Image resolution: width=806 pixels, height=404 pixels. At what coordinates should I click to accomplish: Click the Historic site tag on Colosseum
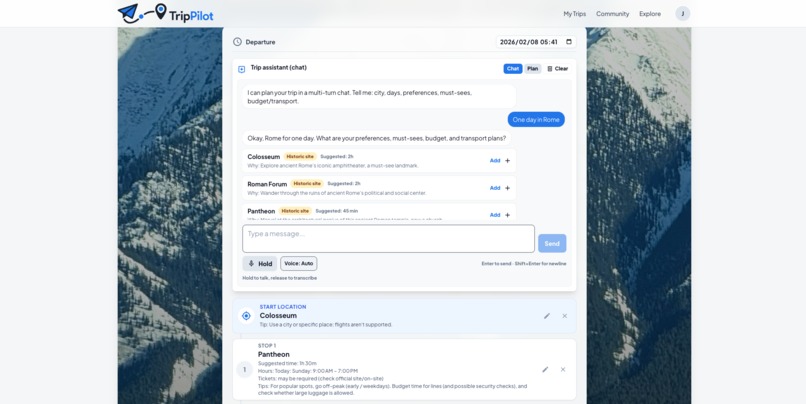300,157
